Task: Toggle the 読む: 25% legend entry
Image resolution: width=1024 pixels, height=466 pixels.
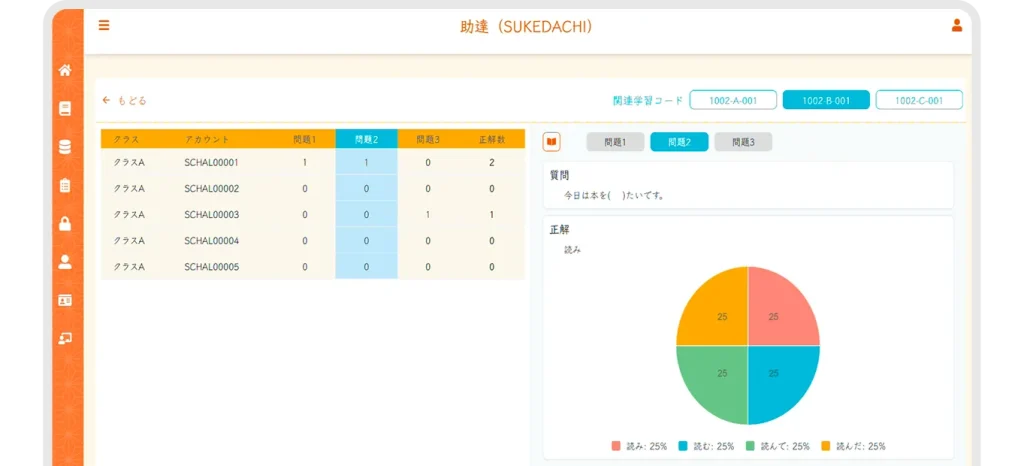Action: point(706,446)
